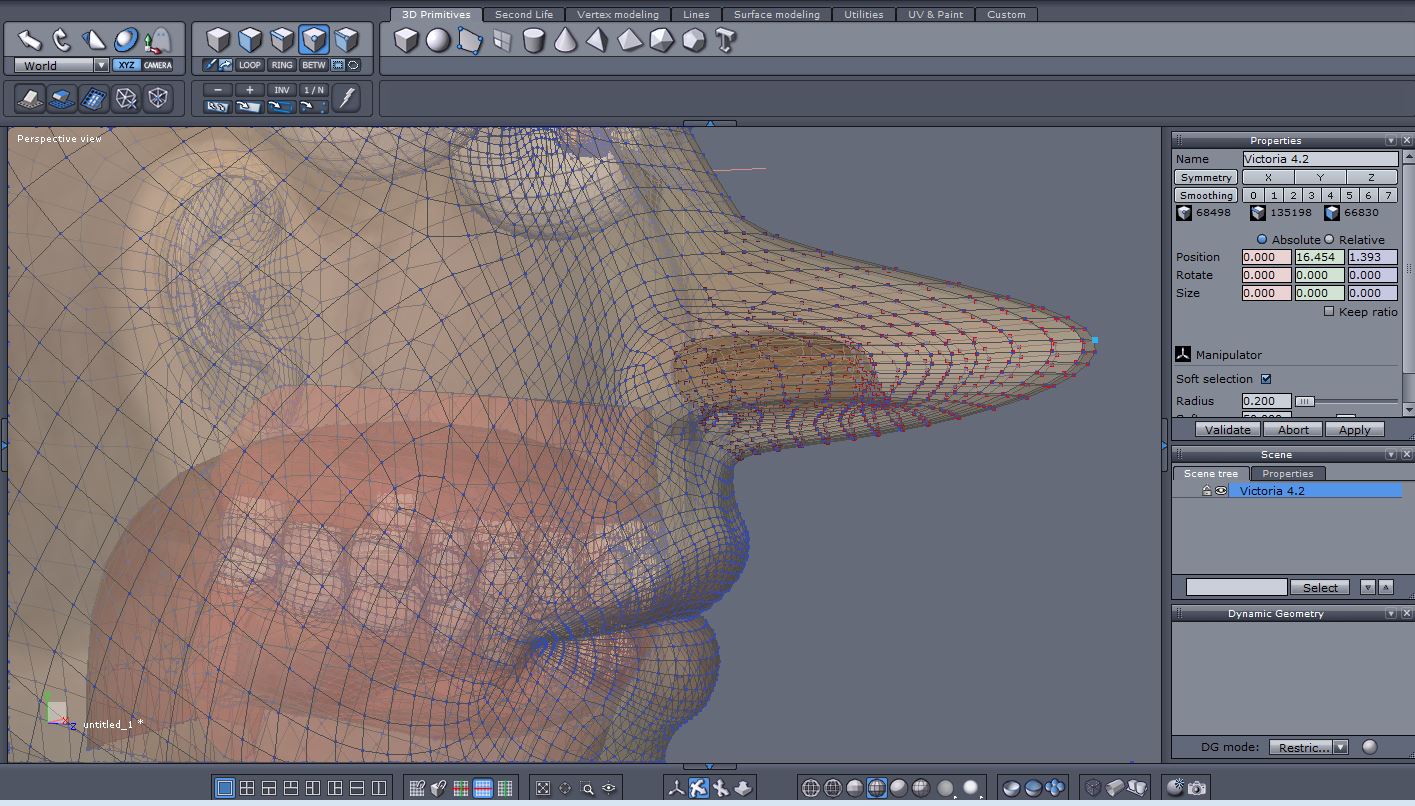Open the World coordinate dropdown
The width and height of the screenshot is (1415, 806).
pos(100,66)
